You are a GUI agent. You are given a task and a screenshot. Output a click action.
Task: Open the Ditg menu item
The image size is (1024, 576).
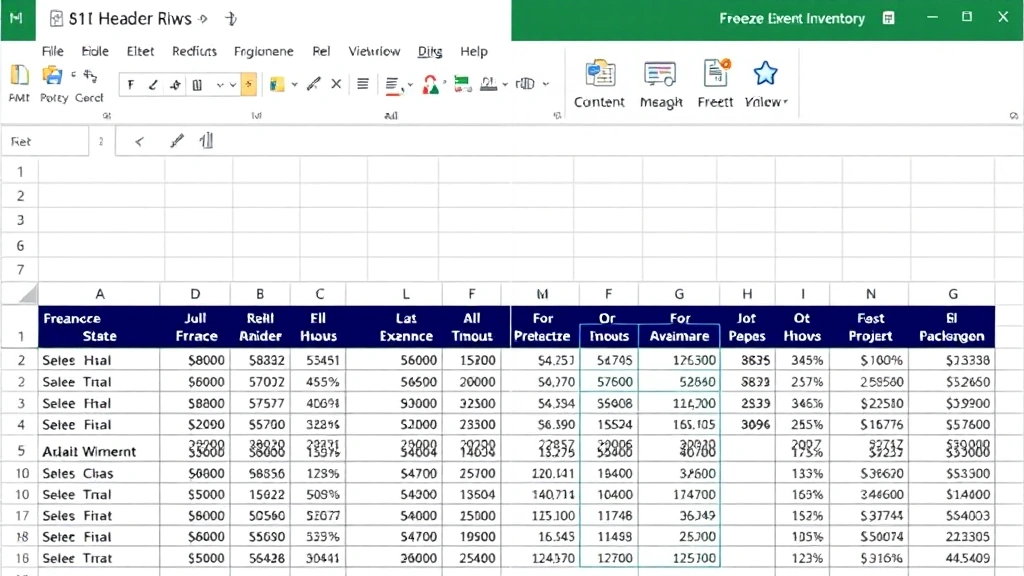[x=428, y=51]
